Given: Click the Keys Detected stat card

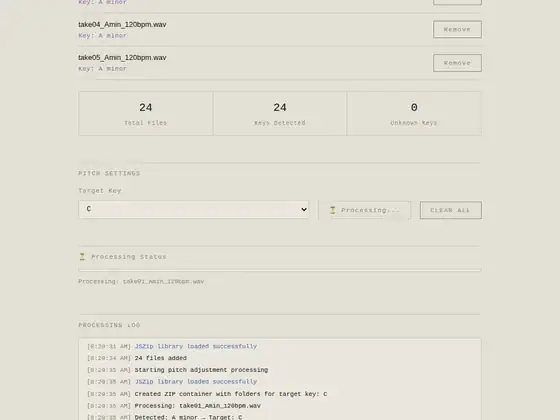Looking at the screenshot, I should [x=280, y=114].
